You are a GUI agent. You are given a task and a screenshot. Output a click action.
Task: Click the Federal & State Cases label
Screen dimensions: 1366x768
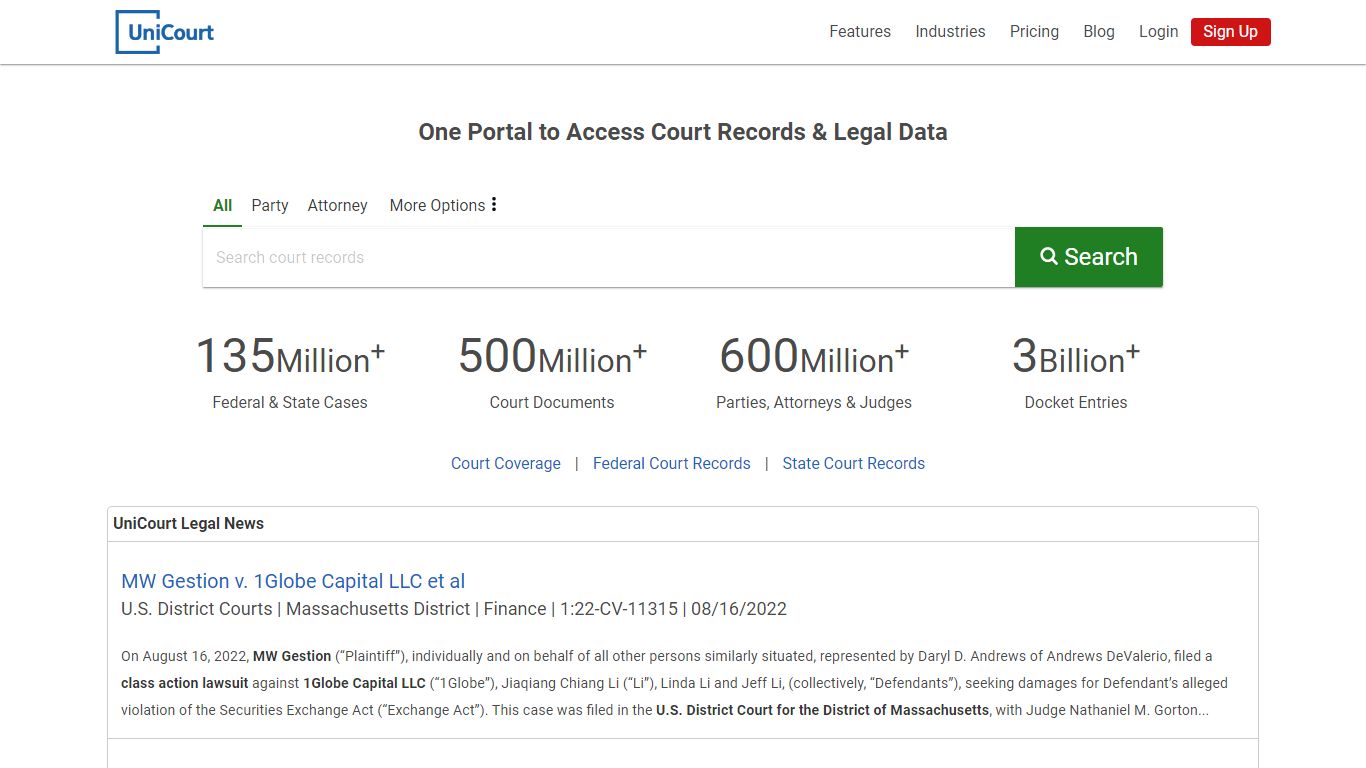pyautogui.click(x=290, y=402)
